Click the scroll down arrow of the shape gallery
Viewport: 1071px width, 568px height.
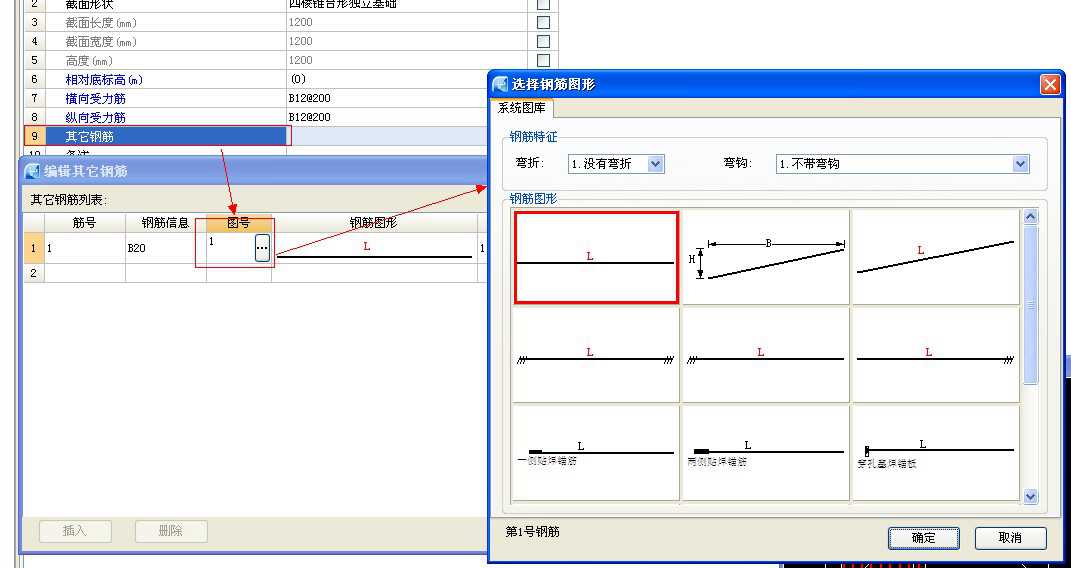pos(1030,496)
